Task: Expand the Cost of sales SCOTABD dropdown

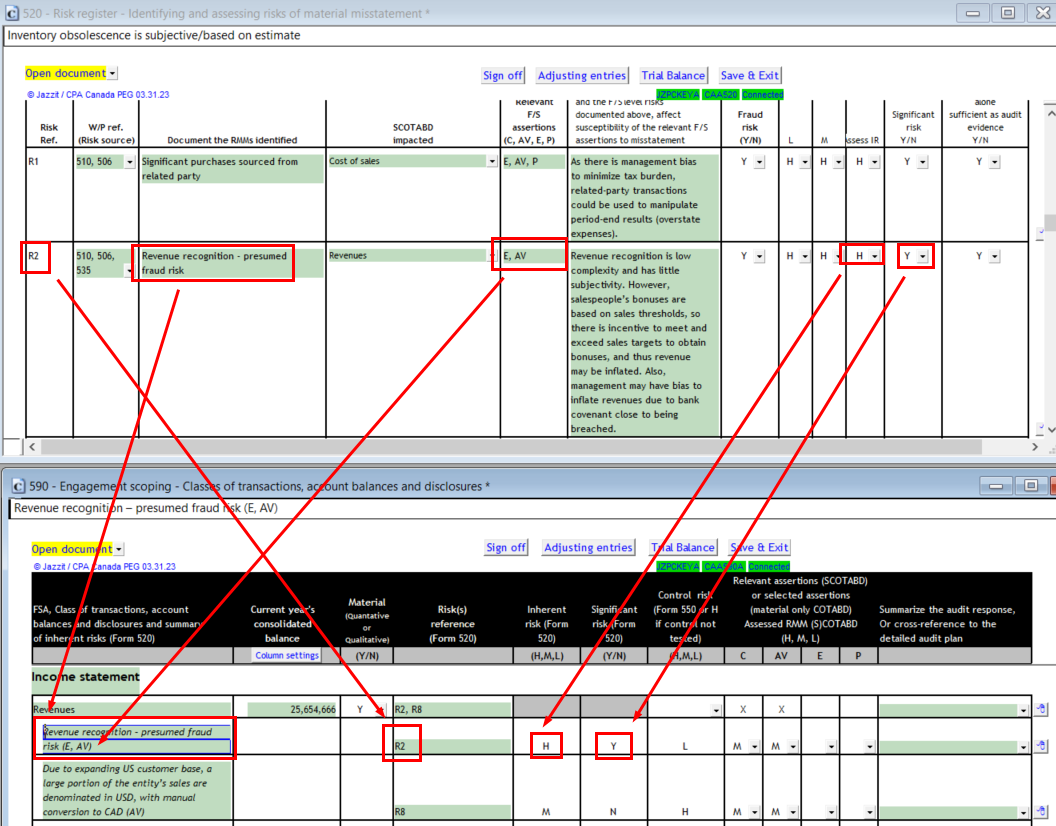Action: coord(492,162)
